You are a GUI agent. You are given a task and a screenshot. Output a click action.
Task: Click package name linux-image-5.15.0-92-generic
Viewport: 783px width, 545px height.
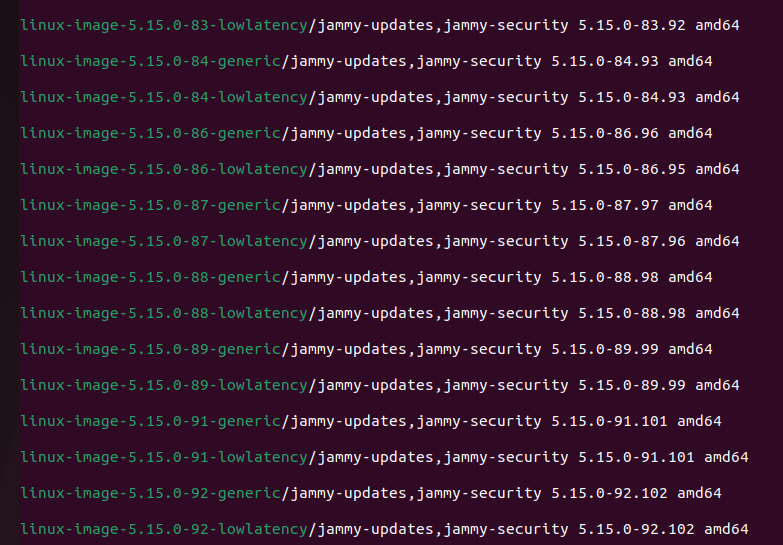[x=150, y=493]
